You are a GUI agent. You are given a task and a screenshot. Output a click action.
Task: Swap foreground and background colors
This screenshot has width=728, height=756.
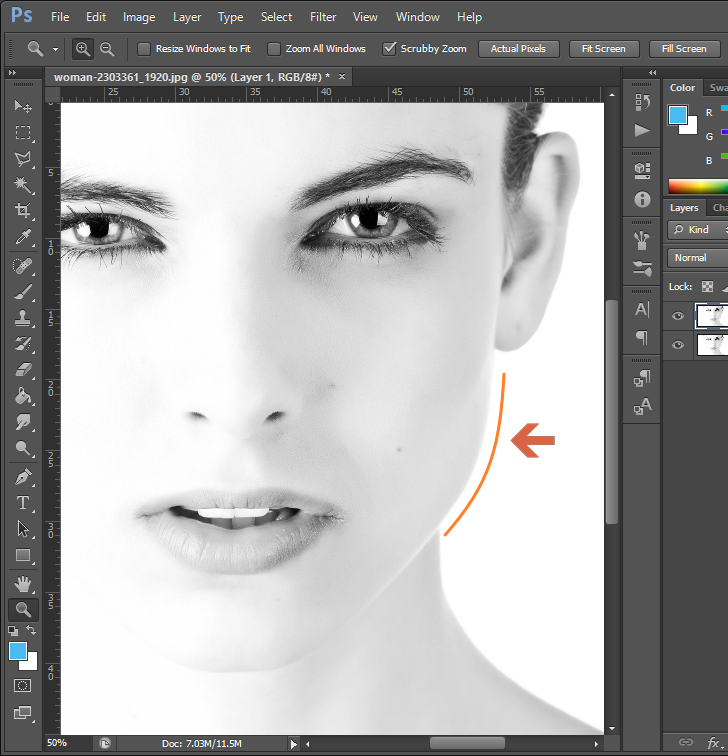point(31,630)
